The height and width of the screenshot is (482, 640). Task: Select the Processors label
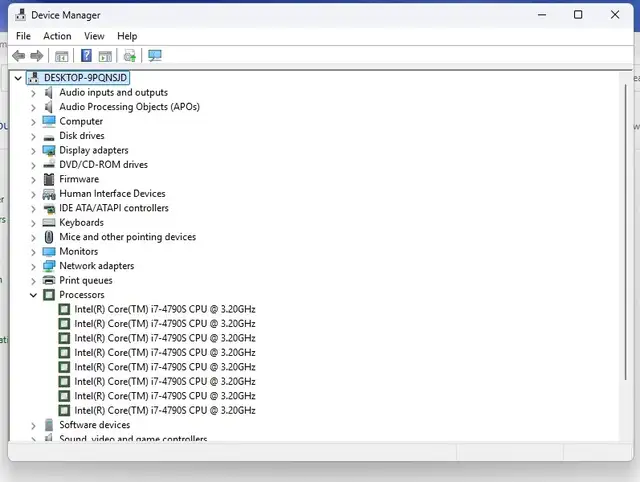[x=82, y=295]
